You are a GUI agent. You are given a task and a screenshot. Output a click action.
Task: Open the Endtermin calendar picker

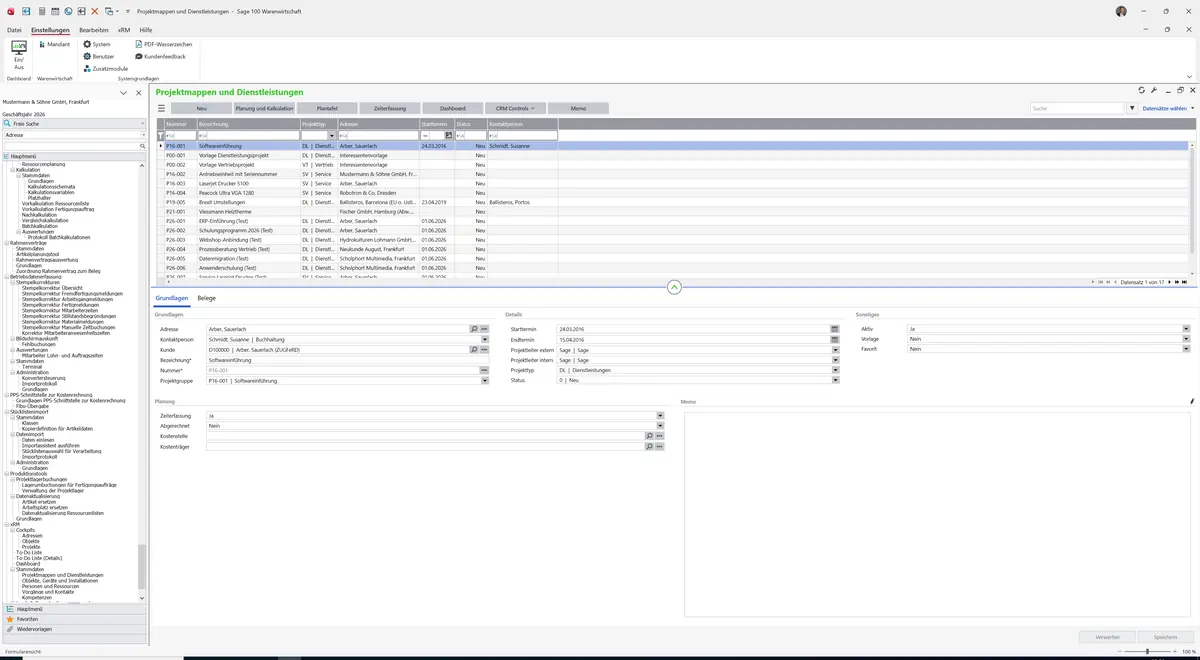pyautogui.click(x=834, y=339)
